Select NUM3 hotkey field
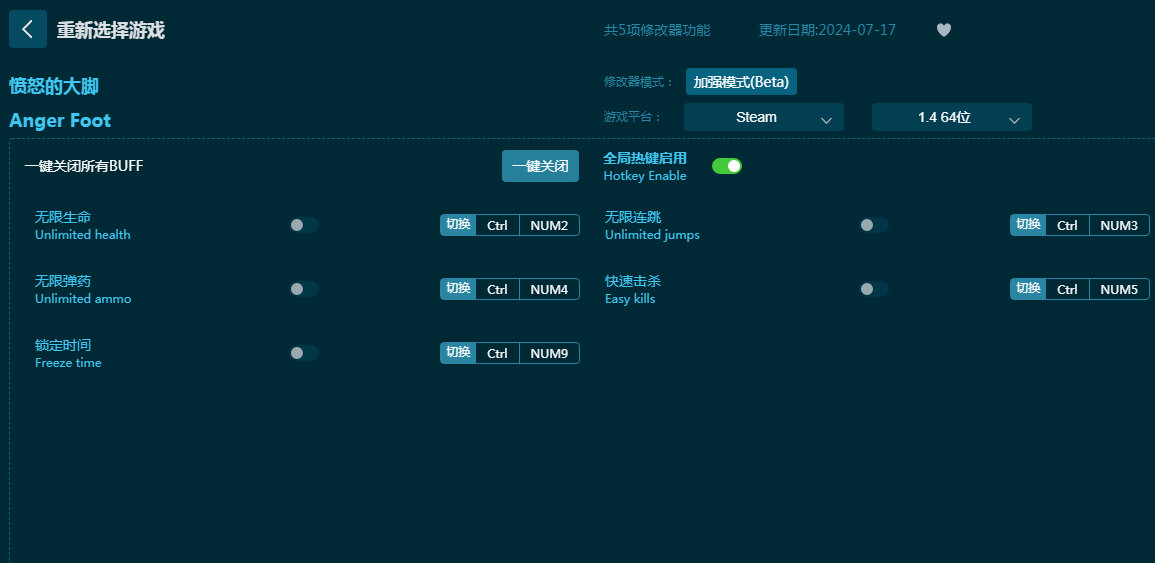Viewport: 1155px width, 563px height. click(1120, 225)
